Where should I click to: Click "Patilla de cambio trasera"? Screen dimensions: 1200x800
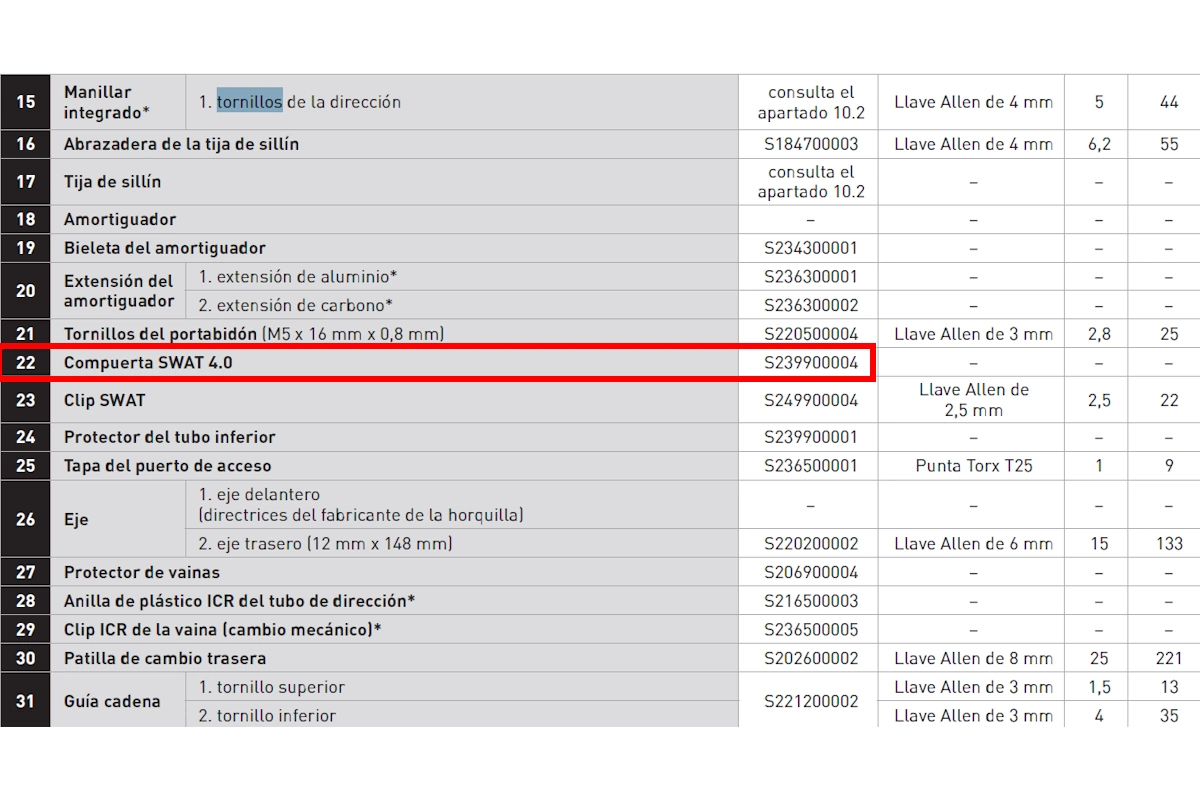(x=165, y=659)
